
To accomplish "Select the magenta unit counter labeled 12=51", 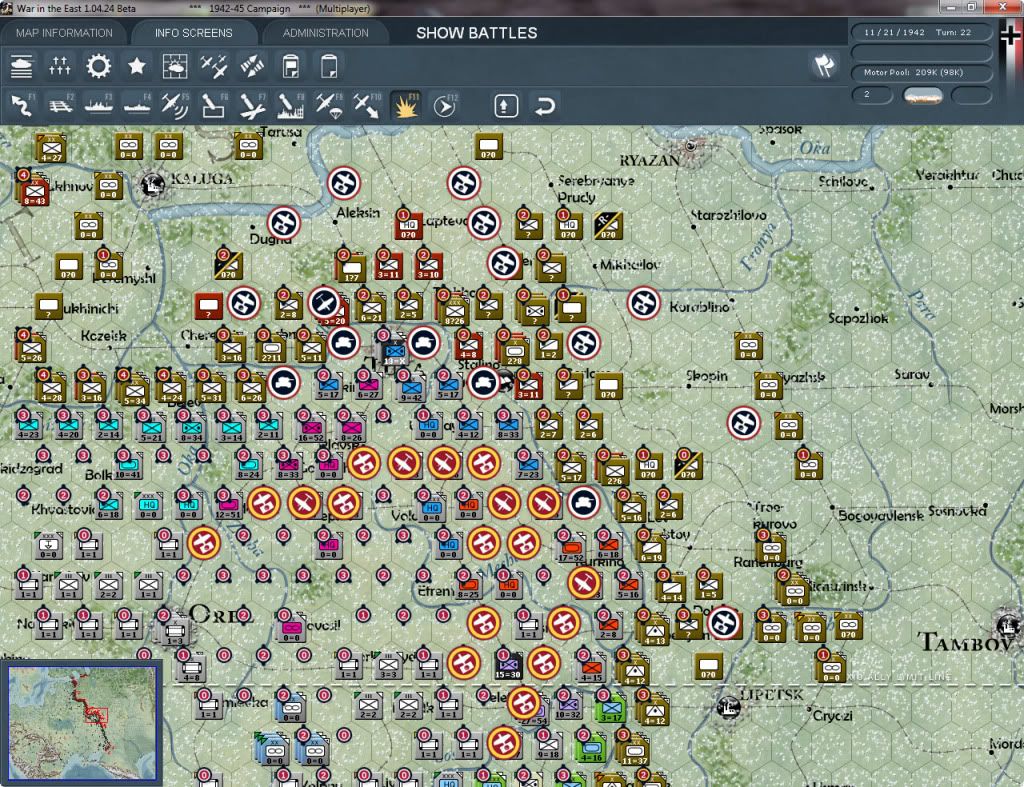I will point(229,506).
